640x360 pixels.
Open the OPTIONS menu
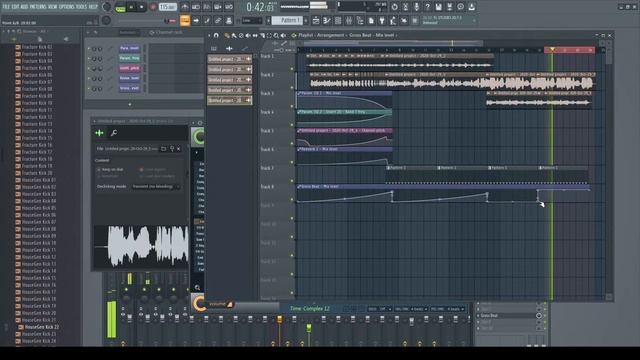pyautogui.click(x=67, y=7)
